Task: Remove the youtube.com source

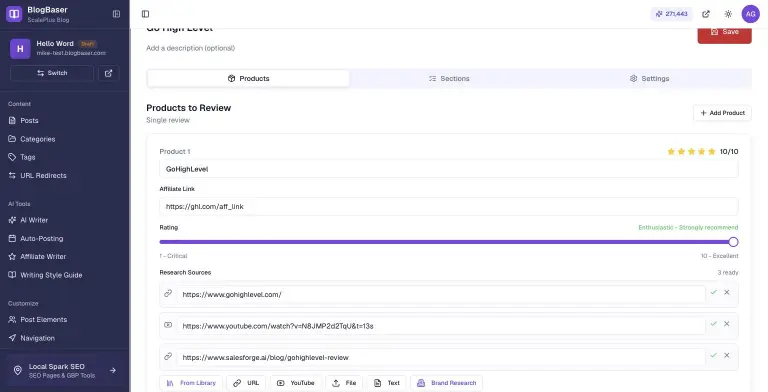Action: coord(727,324)
